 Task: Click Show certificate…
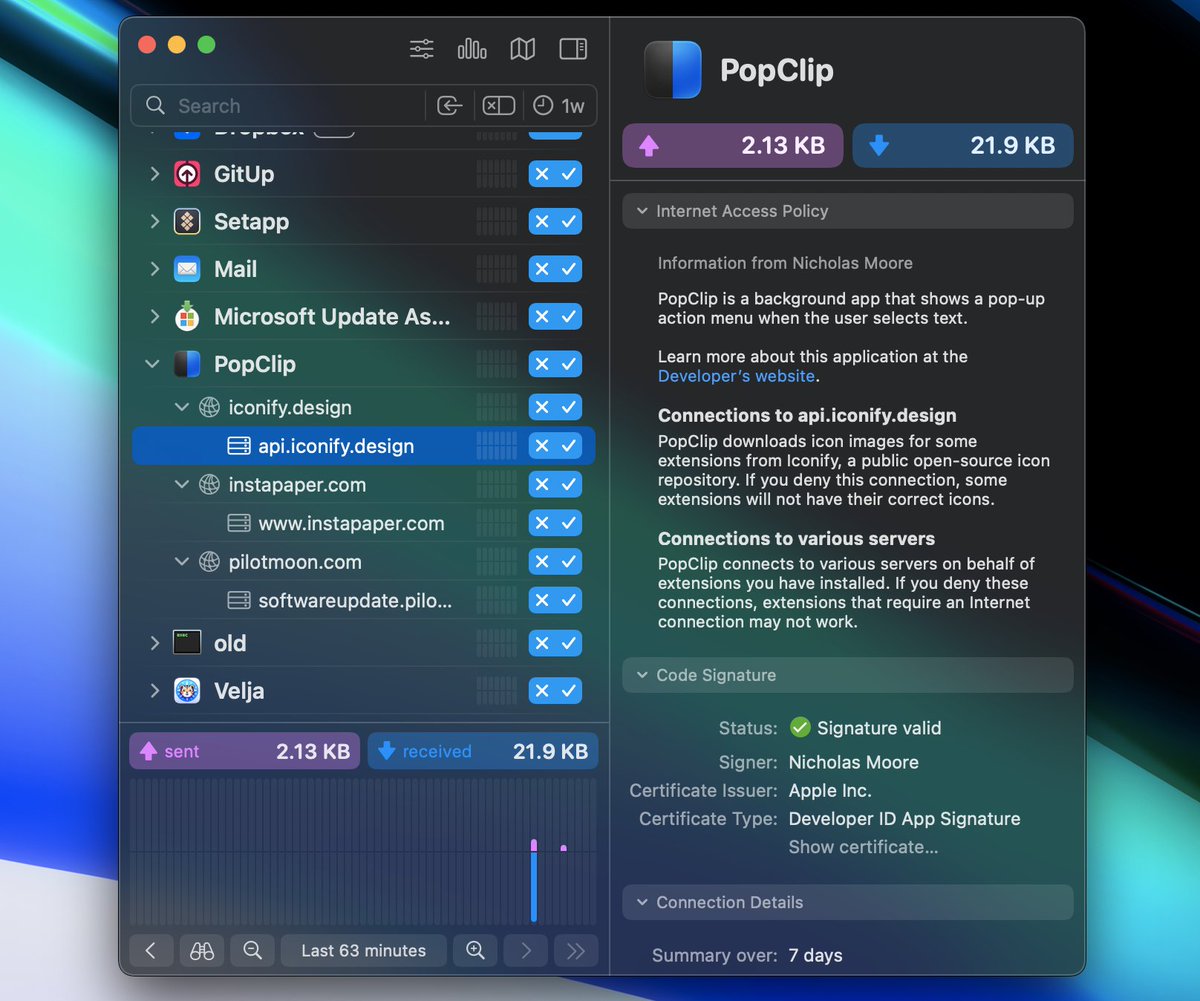click(863, 847)
